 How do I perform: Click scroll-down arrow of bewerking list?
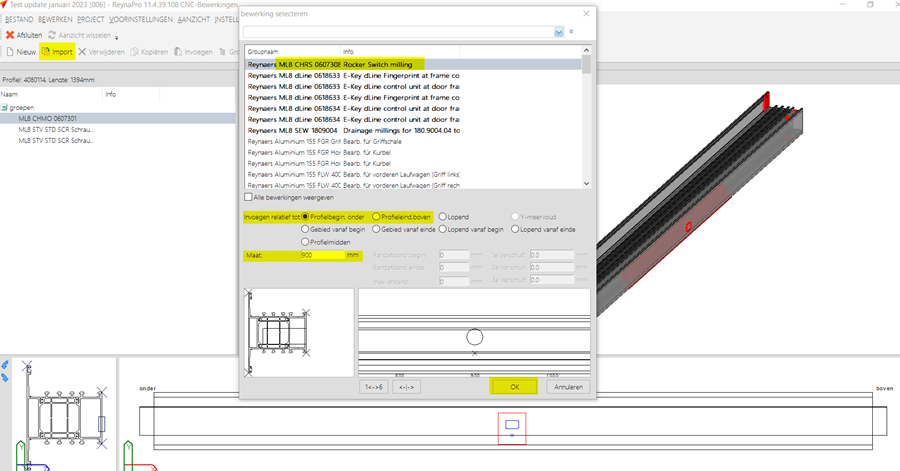[x=586, y=184]
